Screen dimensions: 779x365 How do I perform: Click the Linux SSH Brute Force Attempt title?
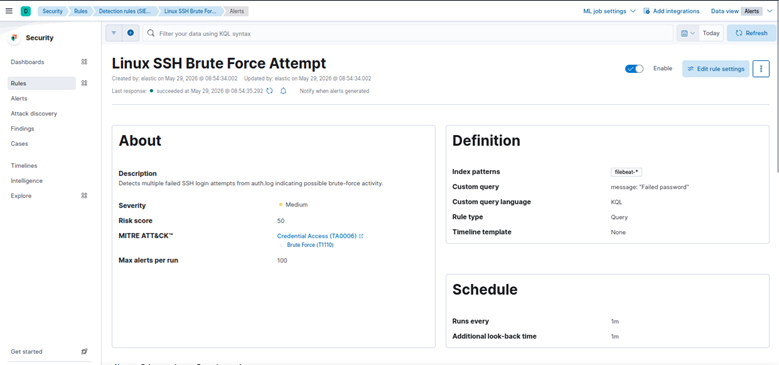point(219,63)
